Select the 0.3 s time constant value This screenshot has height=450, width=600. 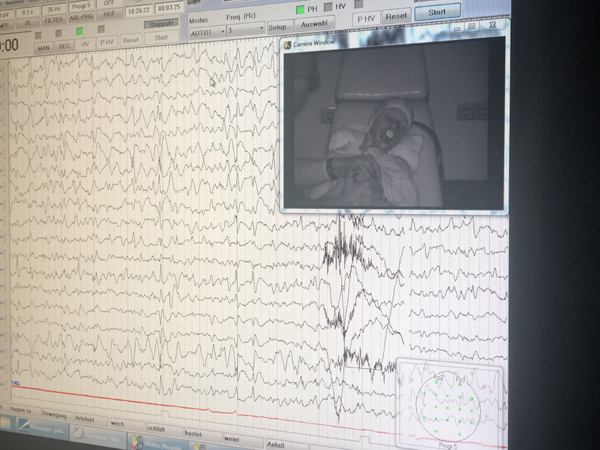coord(28,12)
